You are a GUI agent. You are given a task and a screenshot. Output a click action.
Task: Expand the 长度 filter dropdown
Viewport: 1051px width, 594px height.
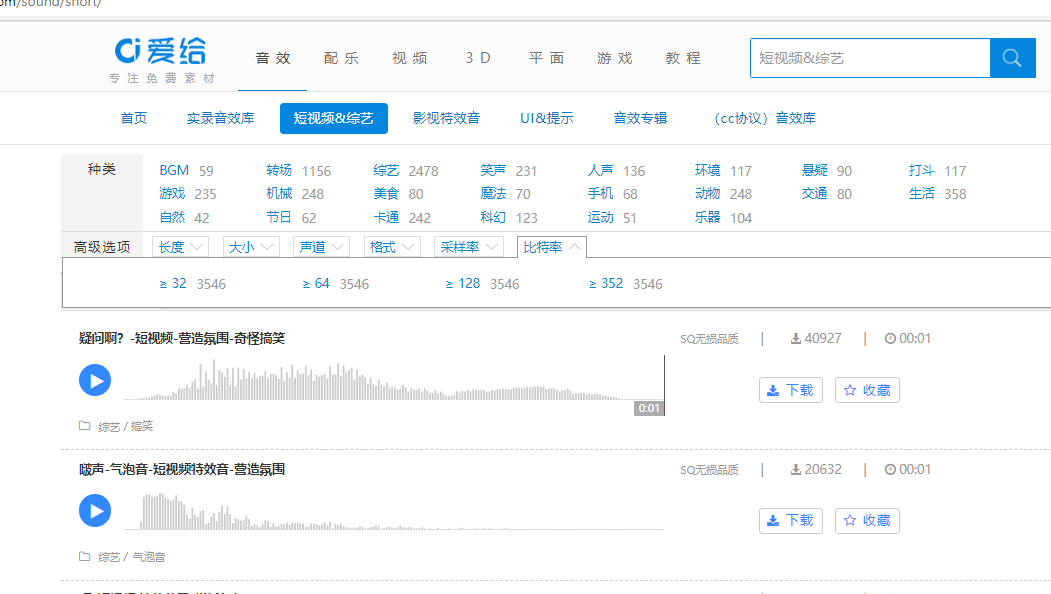point(180,247)
